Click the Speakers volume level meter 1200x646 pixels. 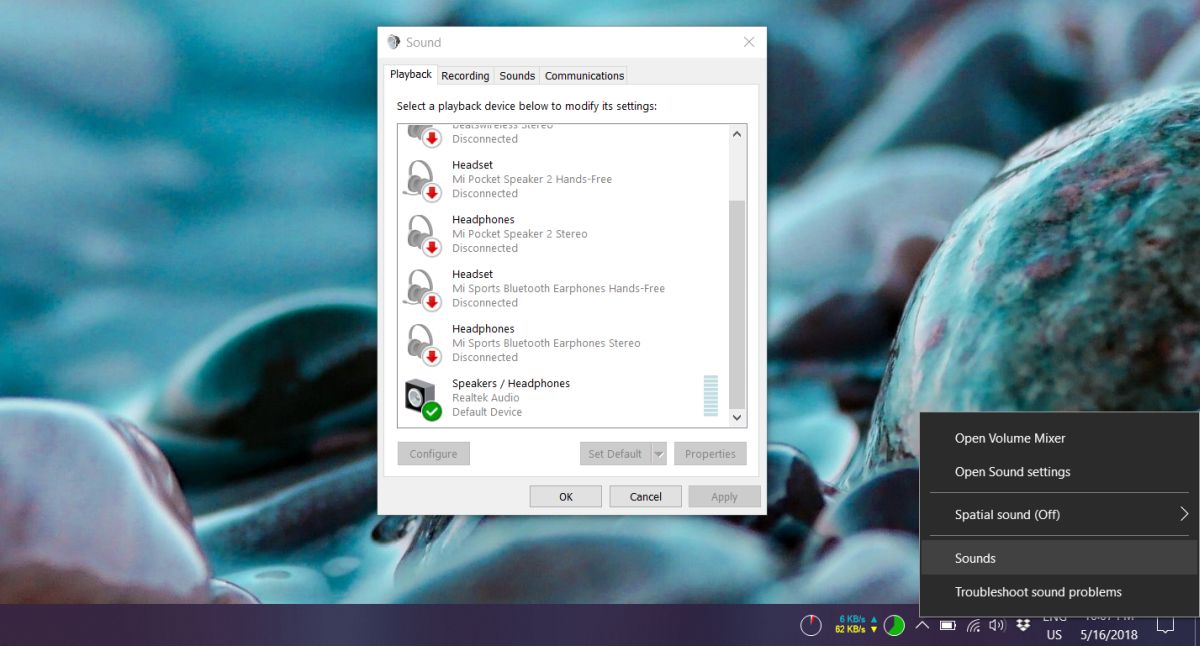click(711, 396)
